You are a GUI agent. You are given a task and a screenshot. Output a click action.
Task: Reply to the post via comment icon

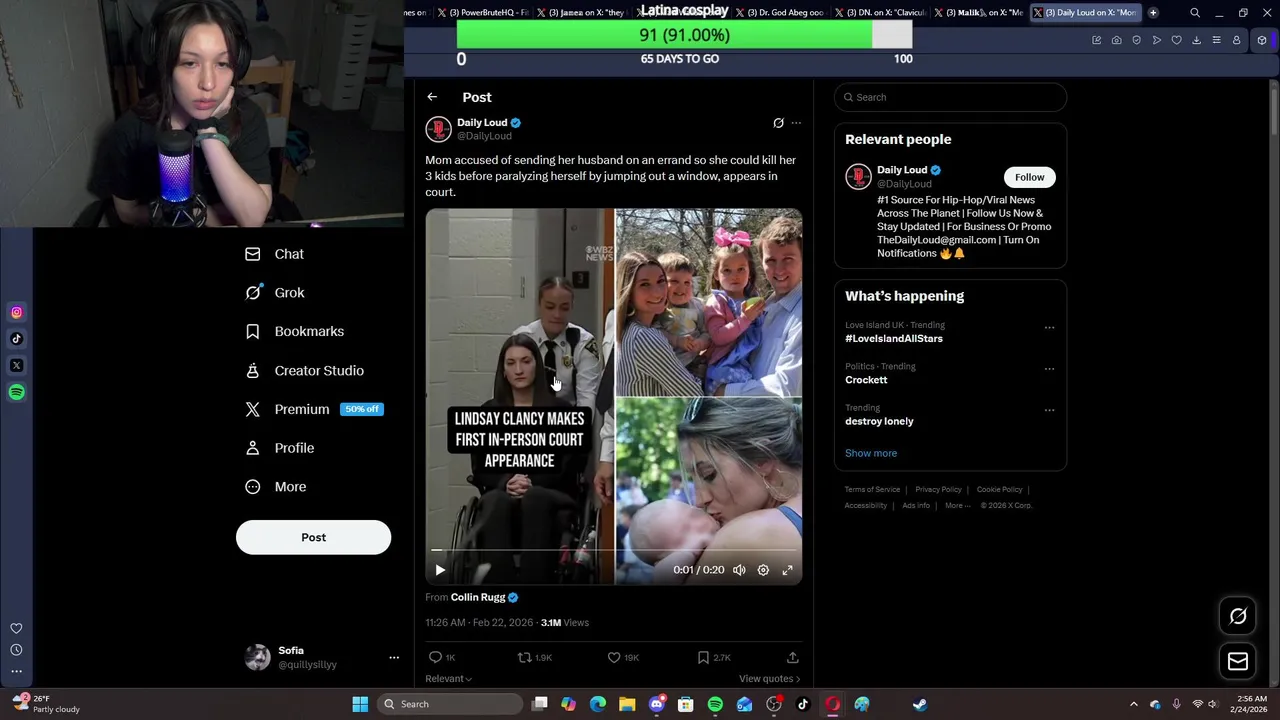[435, 657]
